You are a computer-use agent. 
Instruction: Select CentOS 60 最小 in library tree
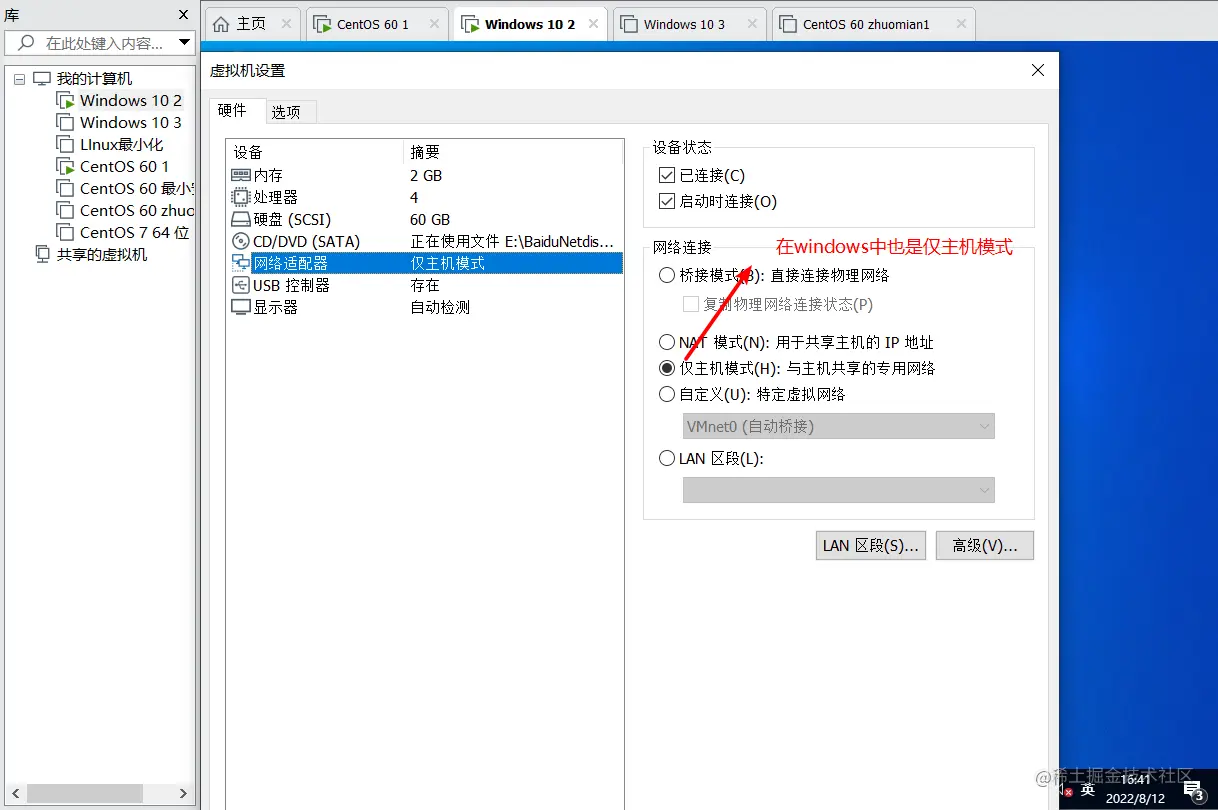click(x=136, y=188)
